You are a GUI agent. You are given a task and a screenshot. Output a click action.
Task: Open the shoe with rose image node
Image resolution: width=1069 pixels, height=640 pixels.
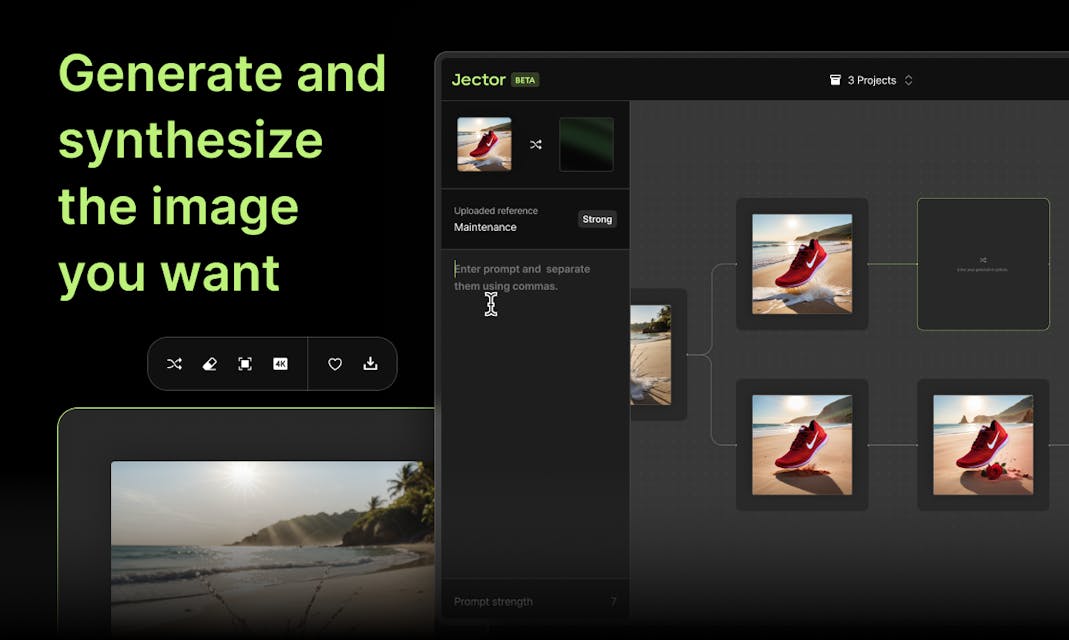[983, 444]
